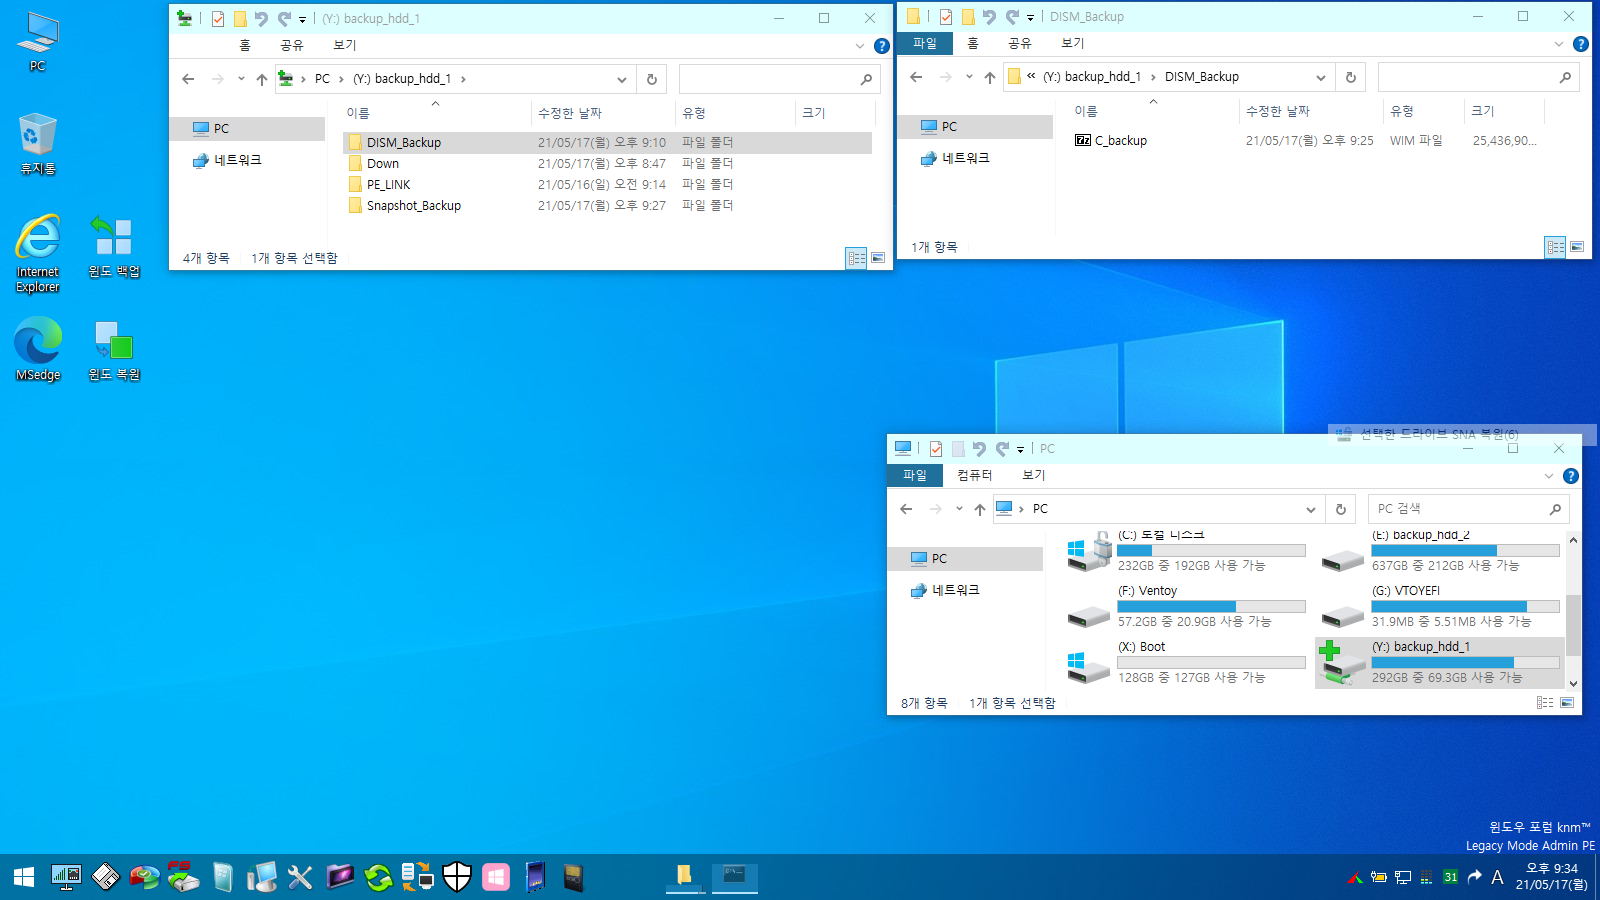
Task: Toggle the IME language indicator A in tray
Action: click(x=1497, y=877)
